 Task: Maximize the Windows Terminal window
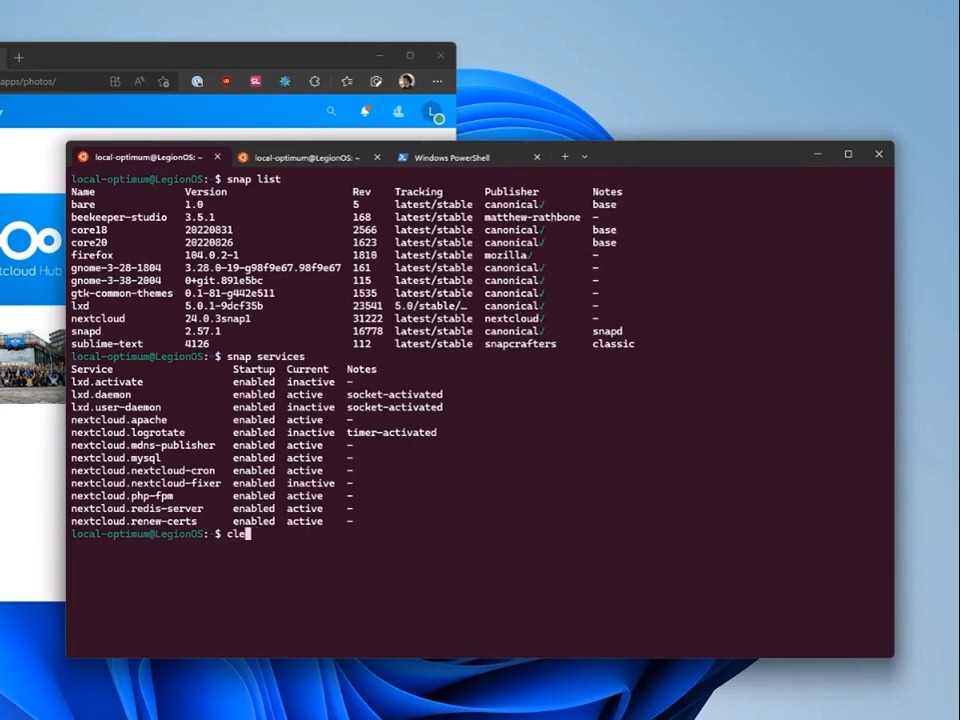click(848, 154)
